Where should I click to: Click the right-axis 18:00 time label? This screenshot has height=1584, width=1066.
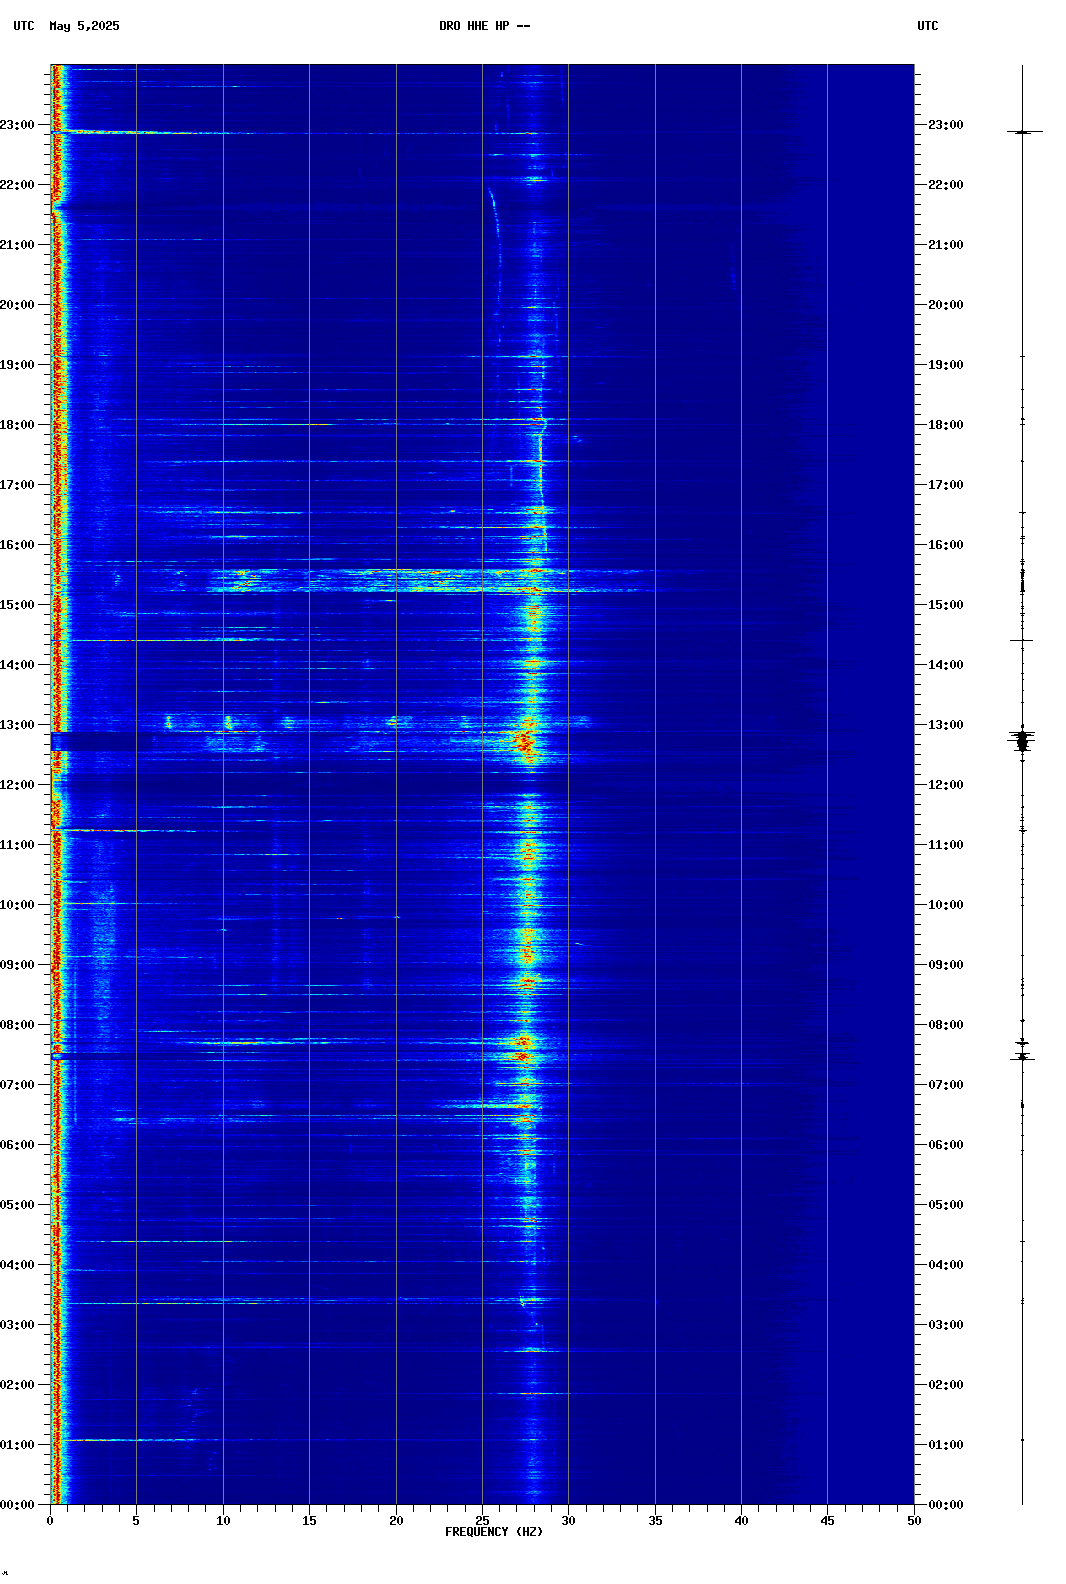(x=946, y=425)
